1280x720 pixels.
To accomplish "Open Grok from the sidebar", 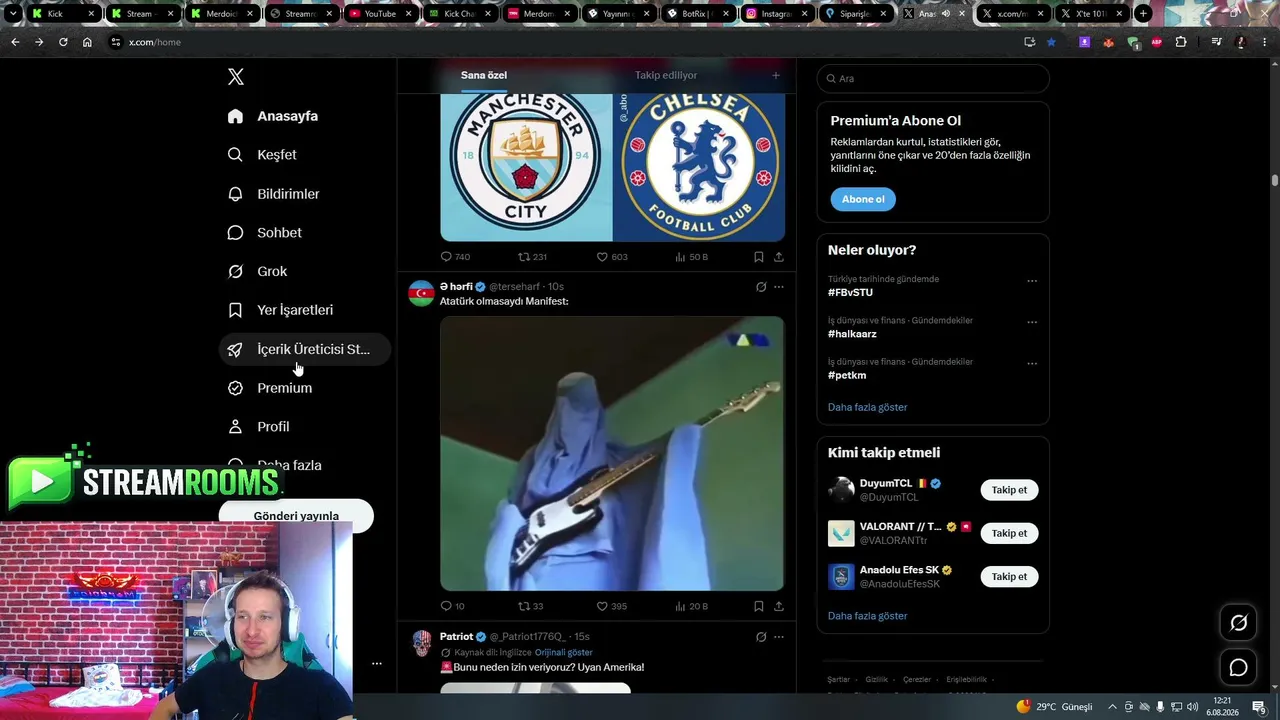I will click(257, 272).
